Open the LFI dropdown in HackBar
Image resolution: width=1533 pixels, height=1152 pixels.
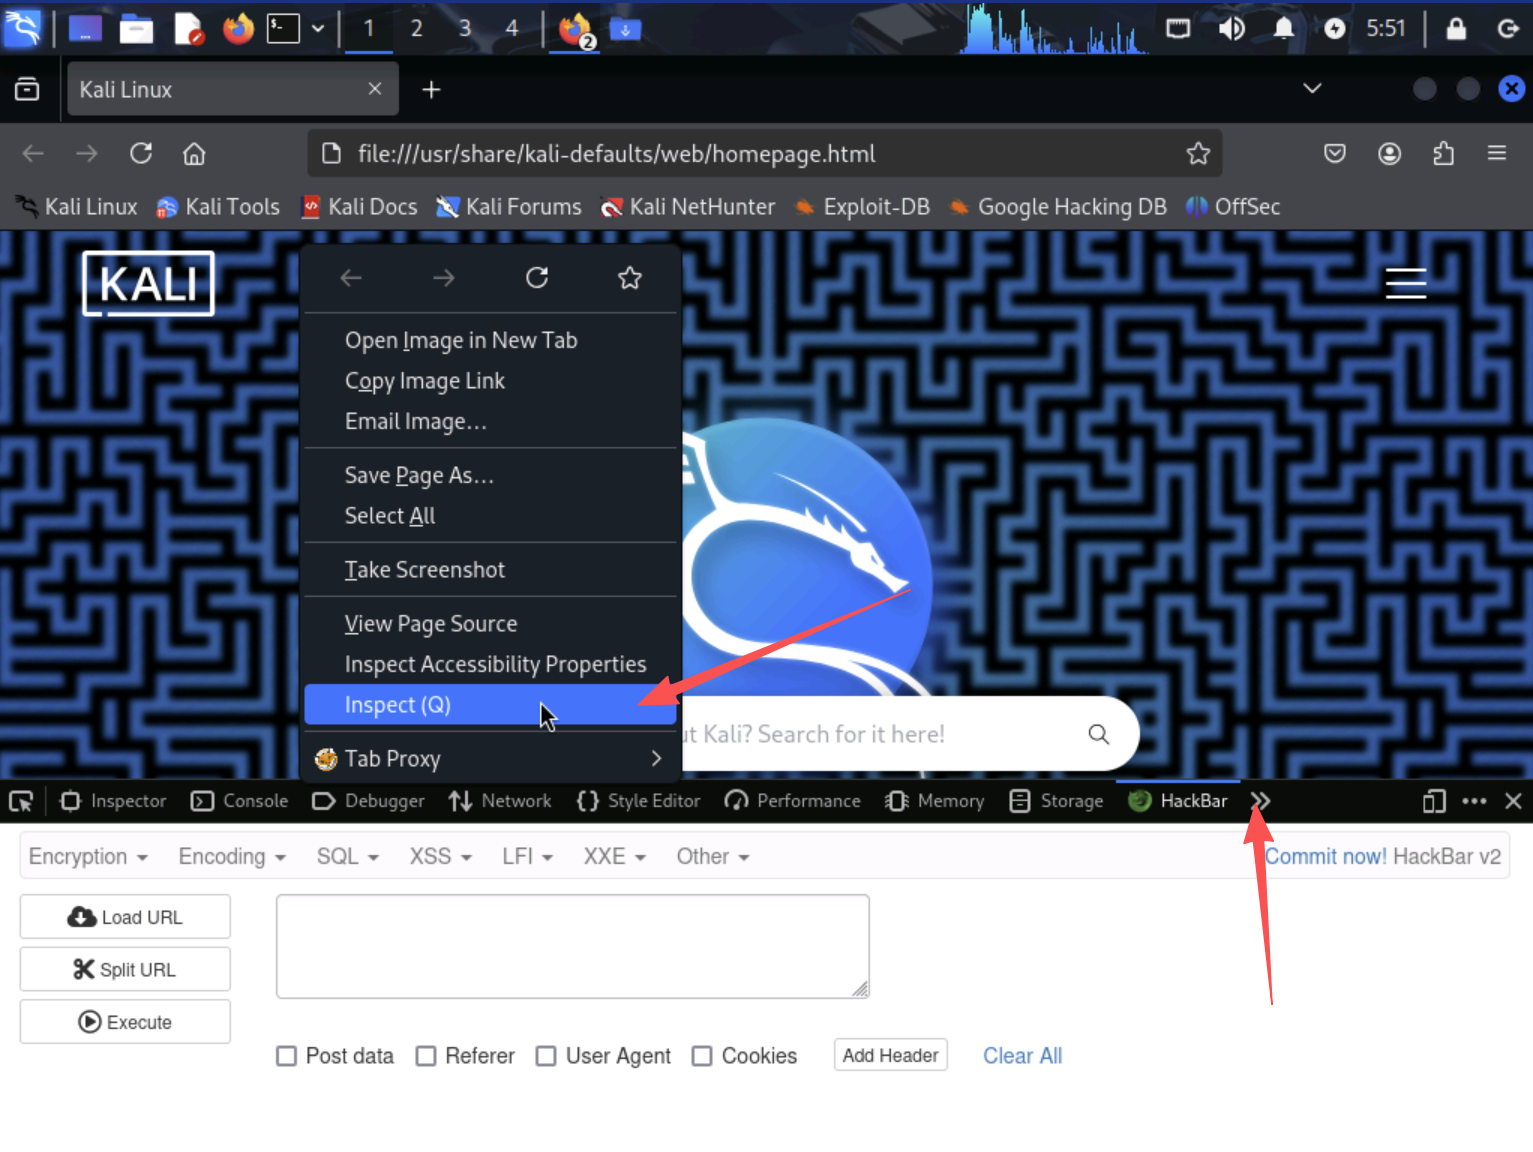click(528, 857)
